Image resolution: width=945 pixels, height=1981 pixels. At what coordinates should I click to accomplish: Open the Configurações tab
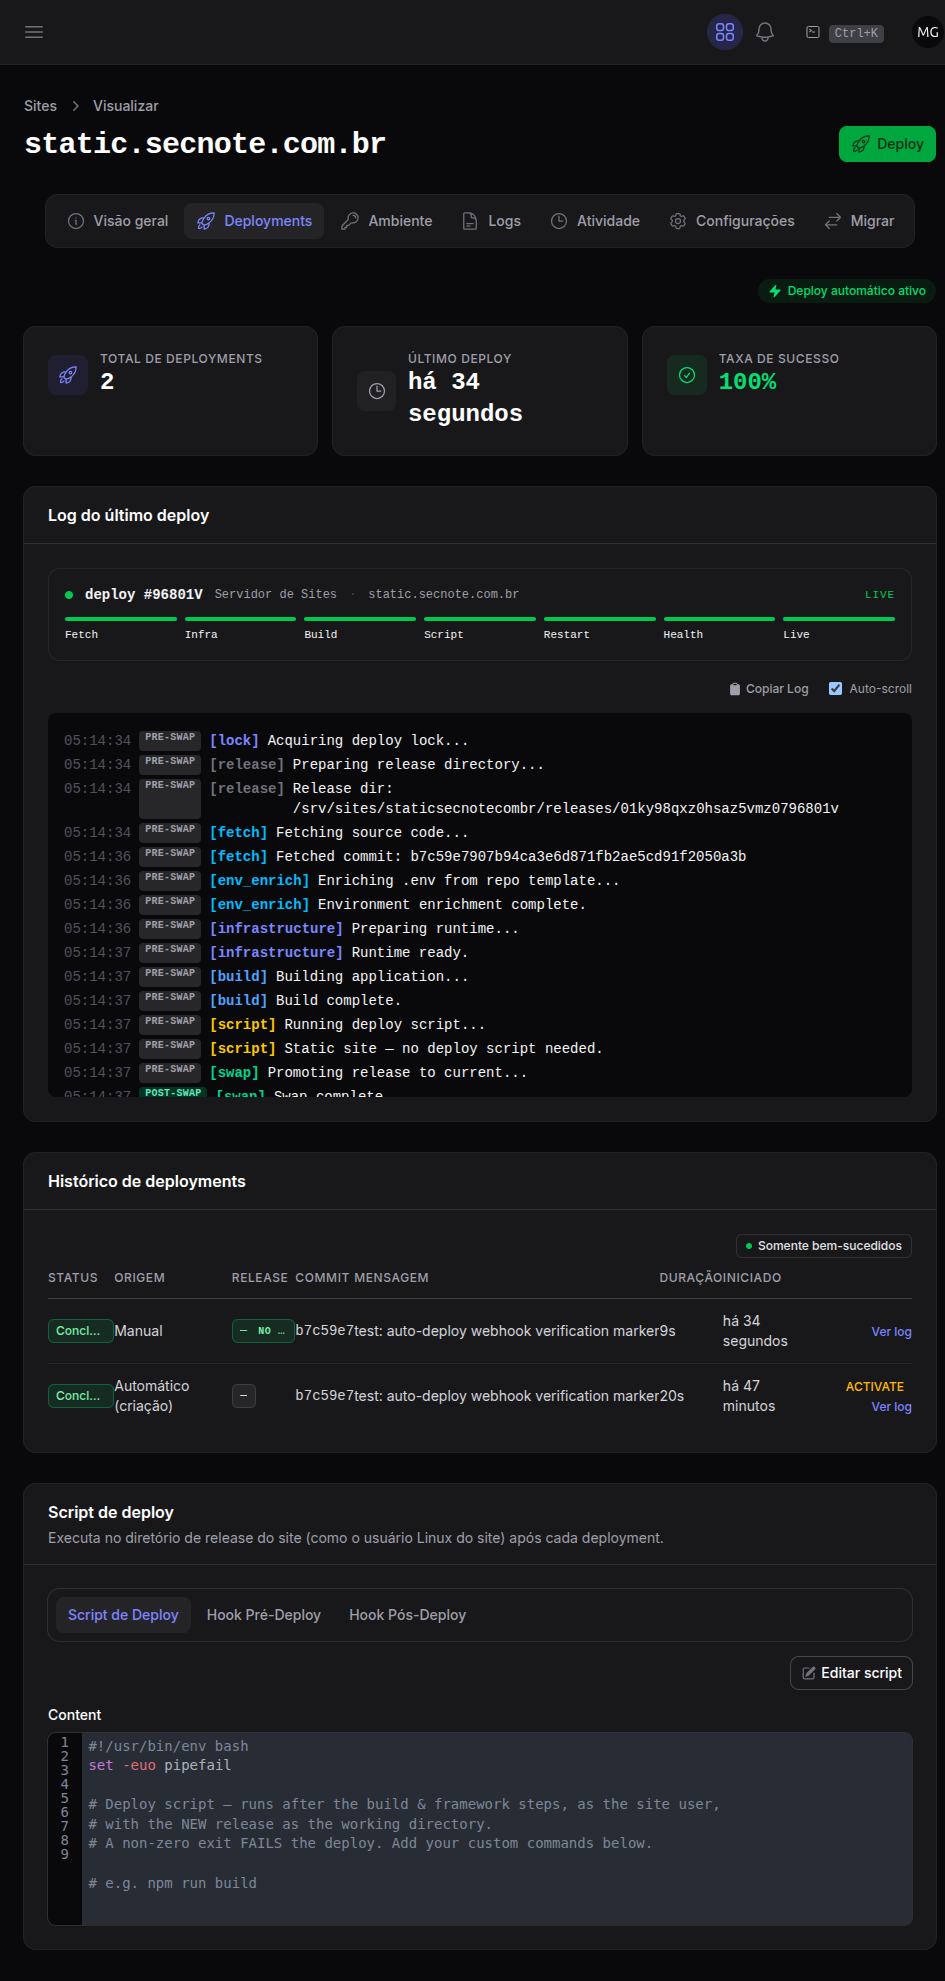[732, 221]
